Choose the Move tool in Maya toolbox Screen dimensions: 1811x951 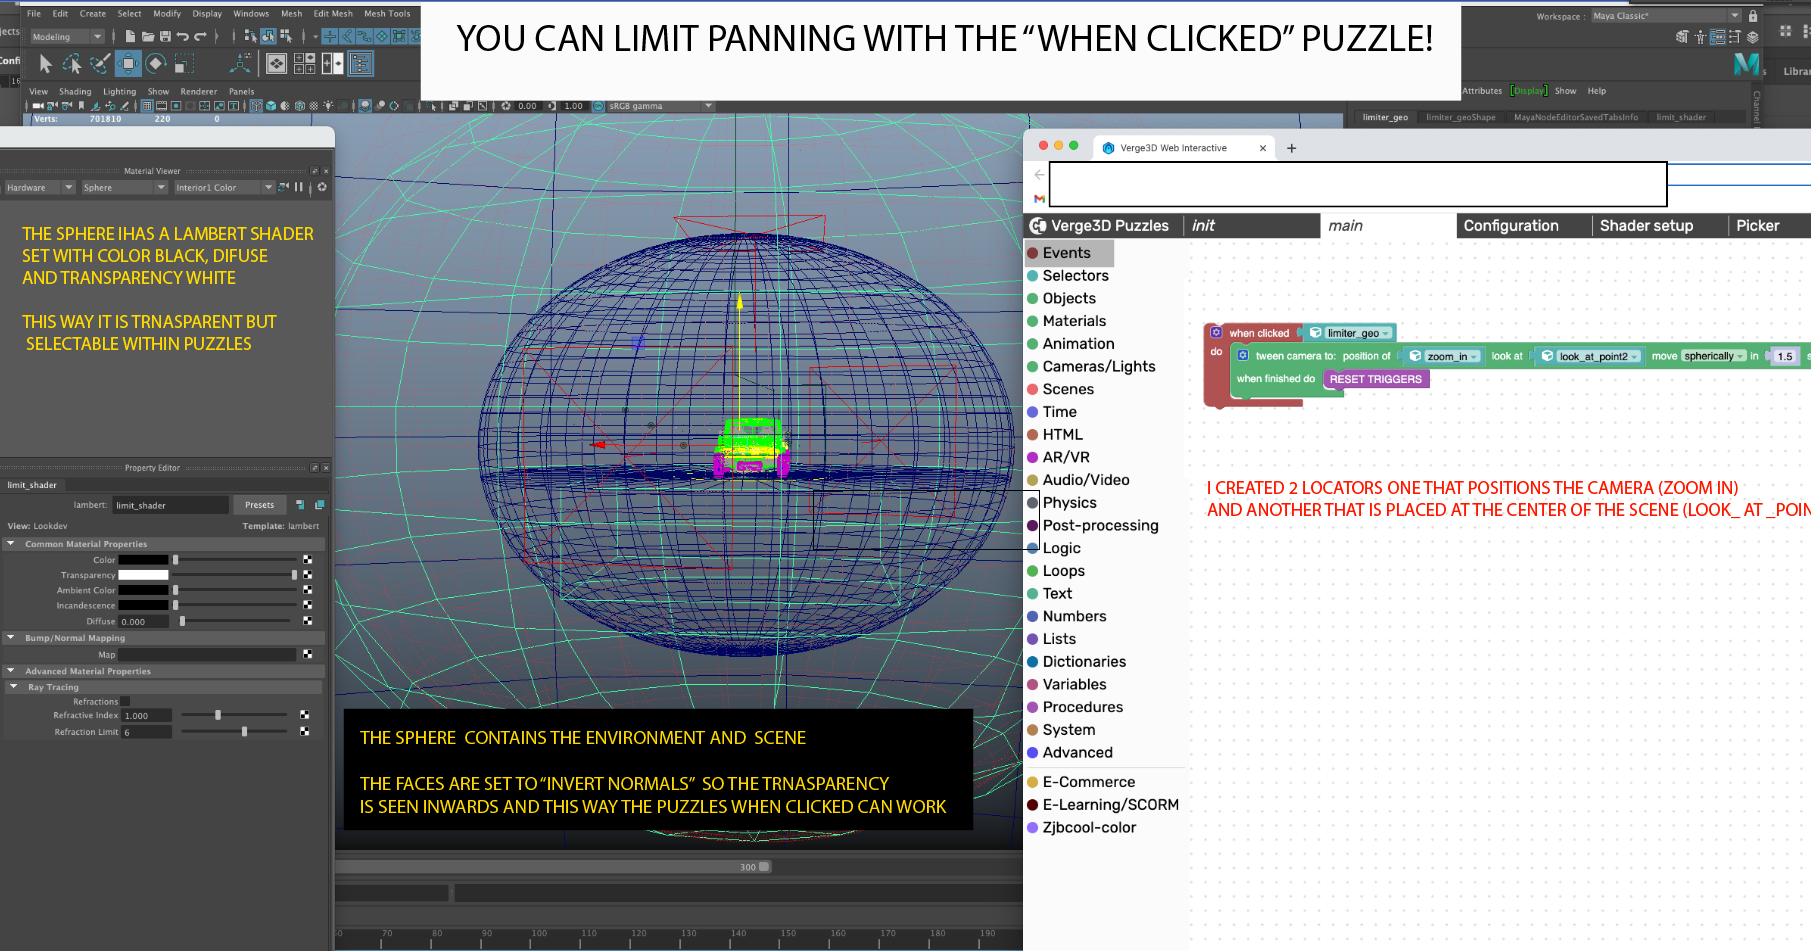128,64
